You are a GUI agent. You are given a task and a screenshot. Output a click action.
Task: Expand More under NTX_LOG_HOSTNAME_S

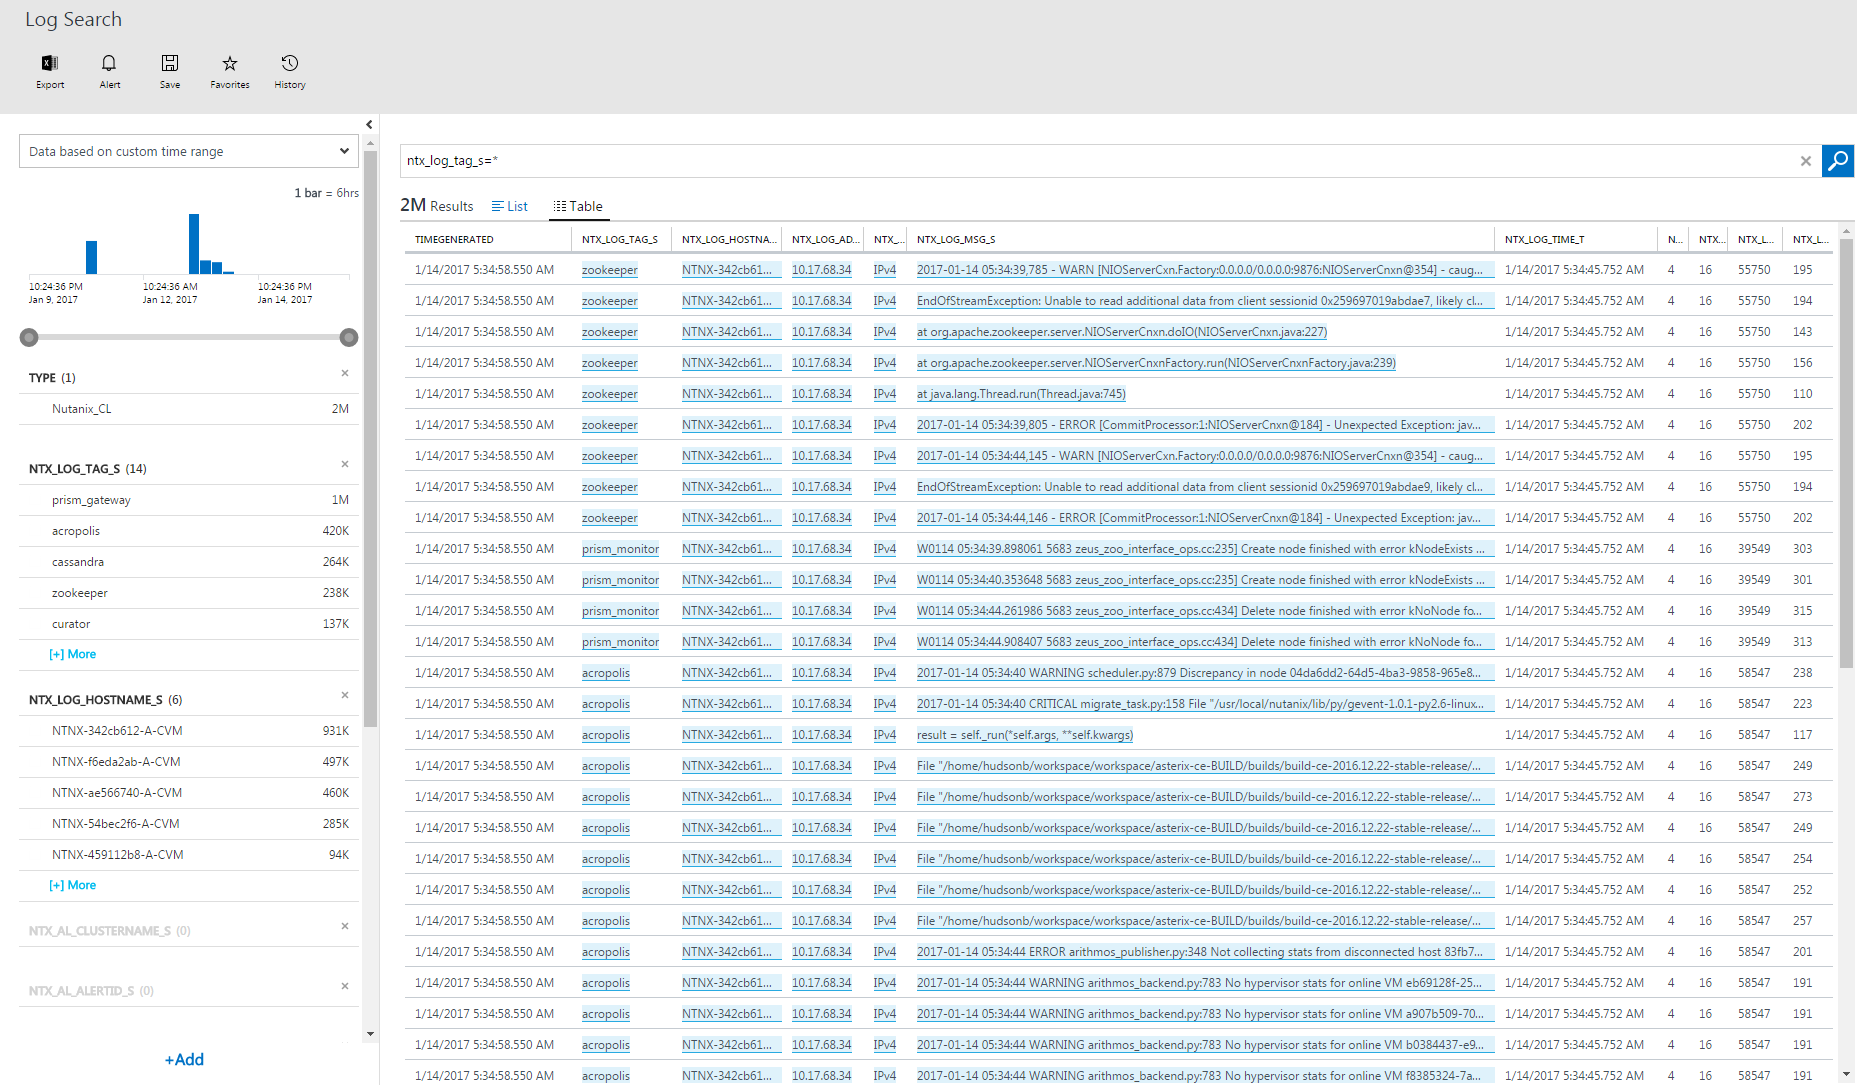pyautogui.click(x=73, y=885)
